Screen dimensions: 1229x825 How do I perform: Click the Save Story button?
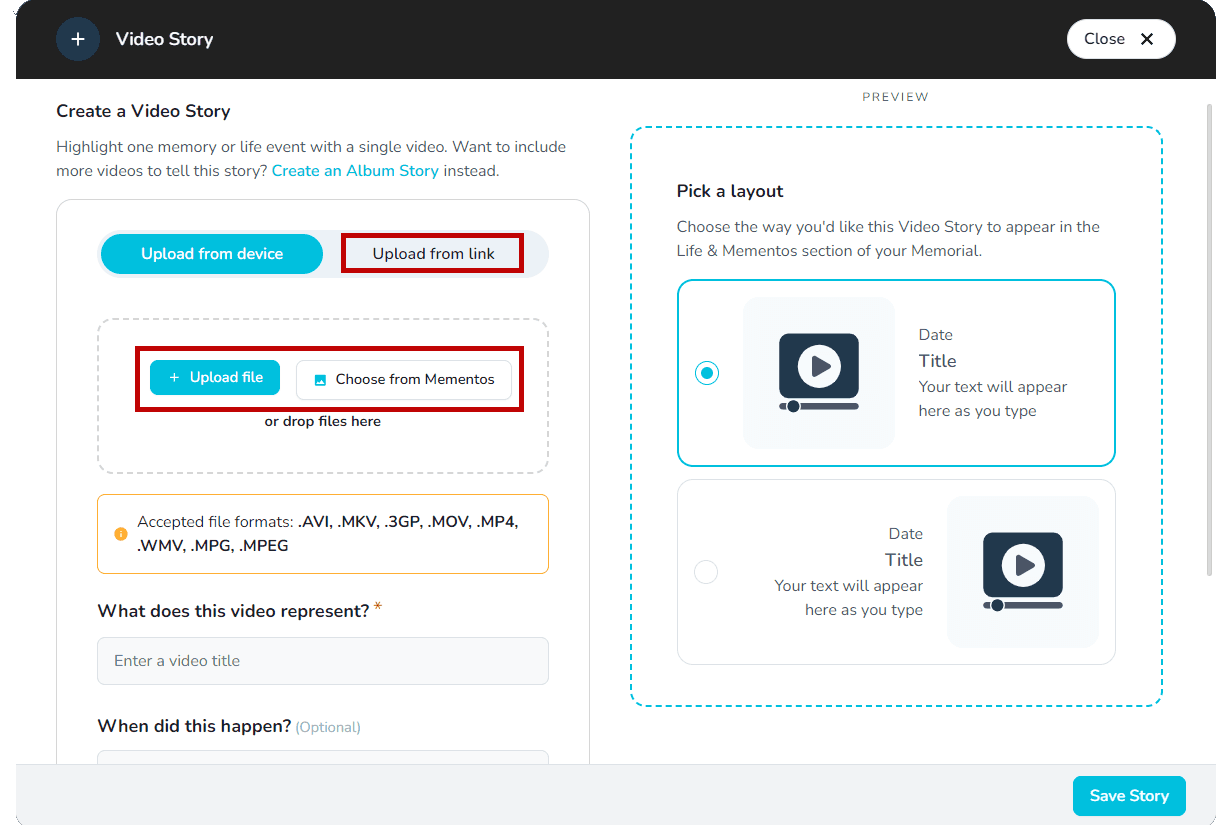(1129, 795)
